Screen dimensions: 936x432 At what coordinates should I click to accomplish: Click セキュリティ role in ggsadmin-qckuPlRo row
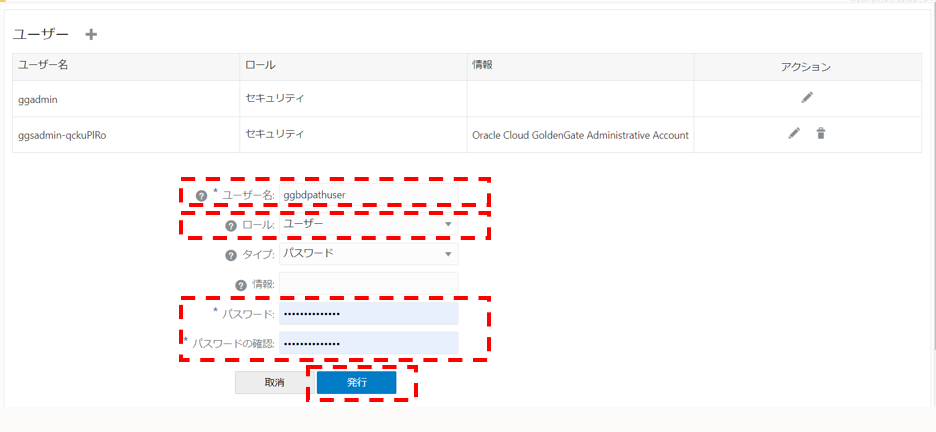275,134
